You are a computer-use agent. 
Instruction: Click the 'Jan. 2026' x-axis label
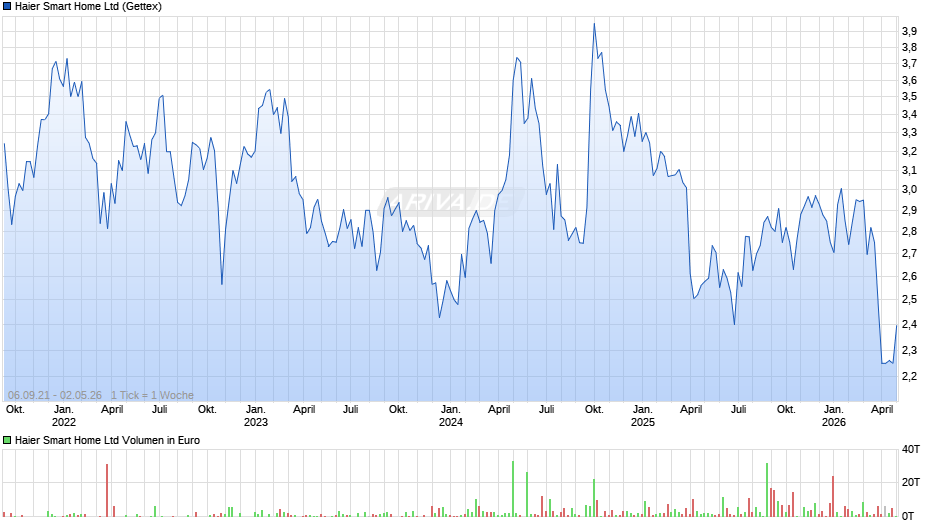pyautogui.click(x=834, y=416)
